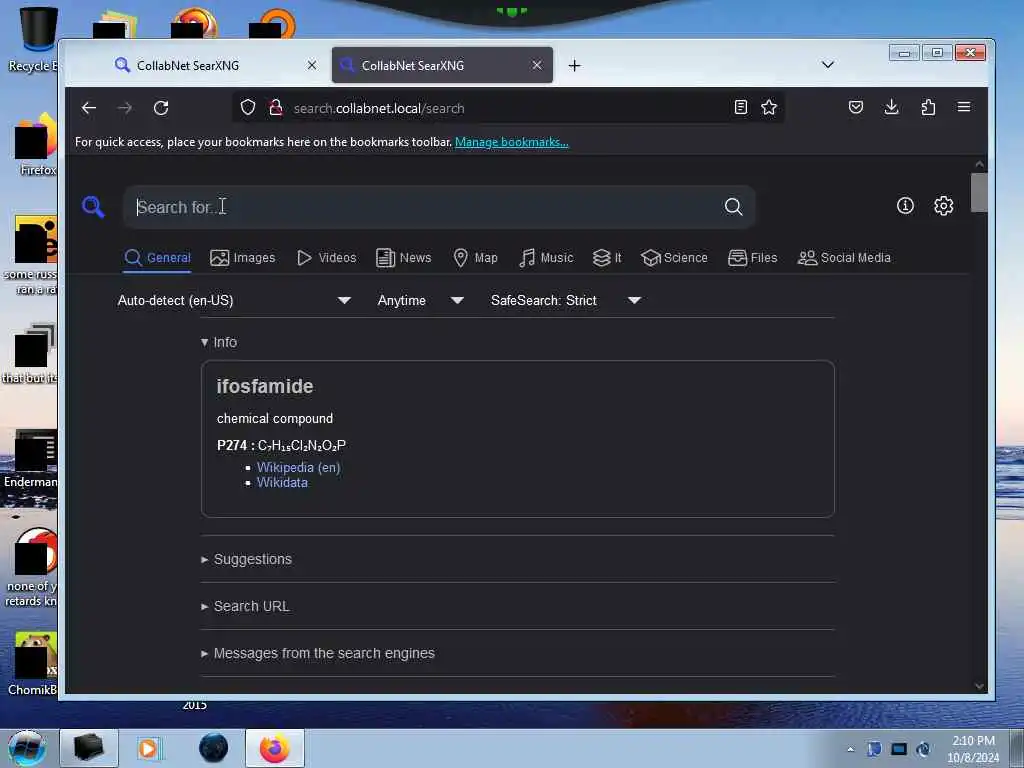Open the Downloads arrow icon

point(891,107)
